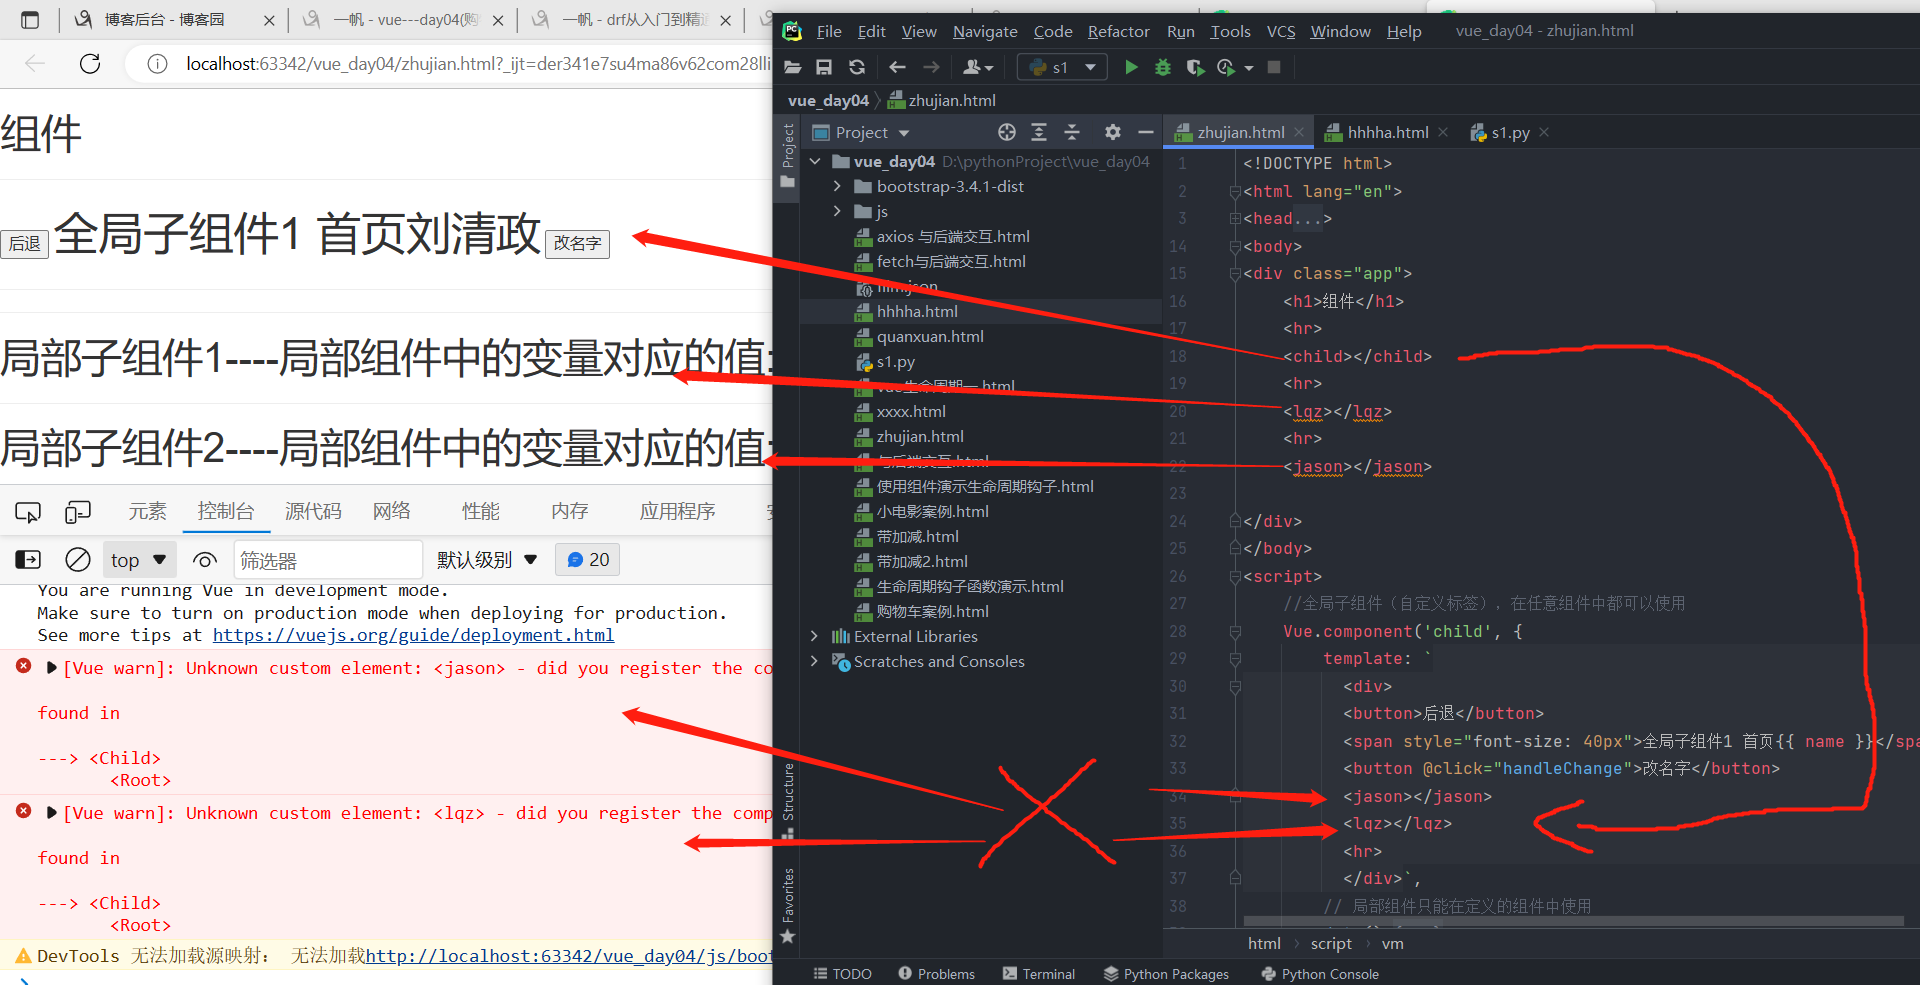Start debugging with the bug icon

click(1163, 67)
